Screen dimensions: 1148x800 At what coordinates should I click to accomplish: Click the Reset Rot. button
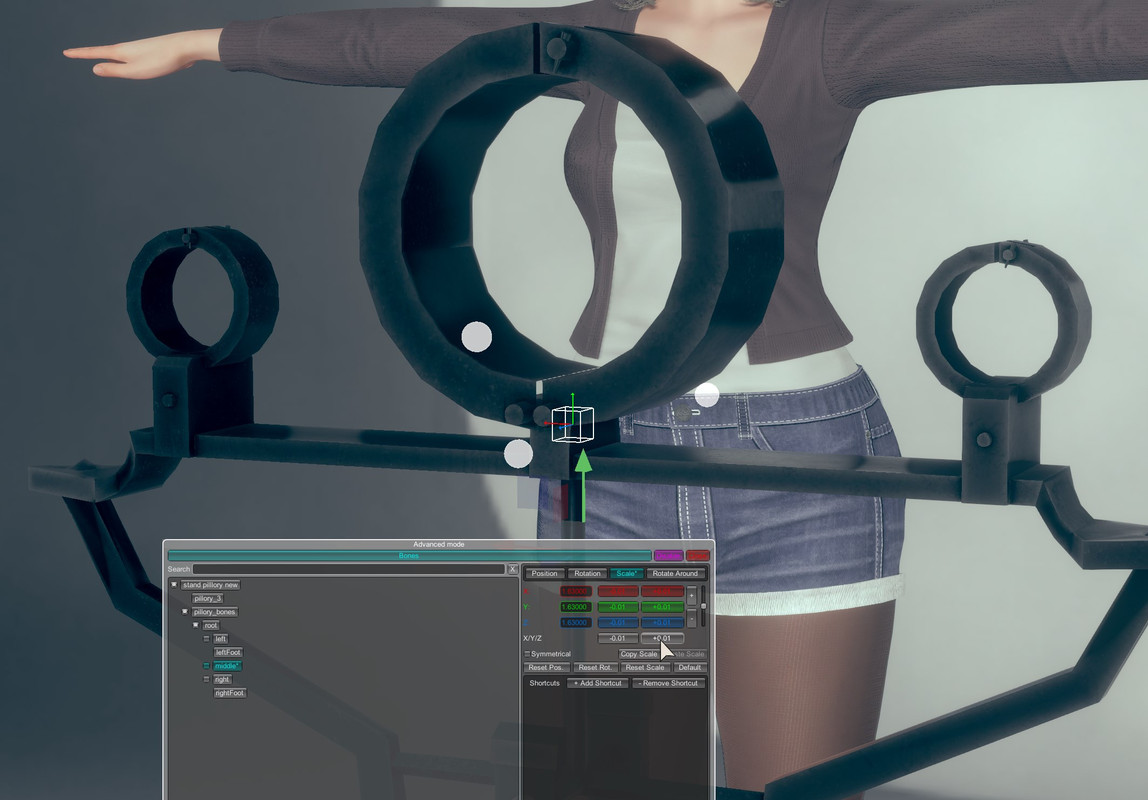[595, 668]
